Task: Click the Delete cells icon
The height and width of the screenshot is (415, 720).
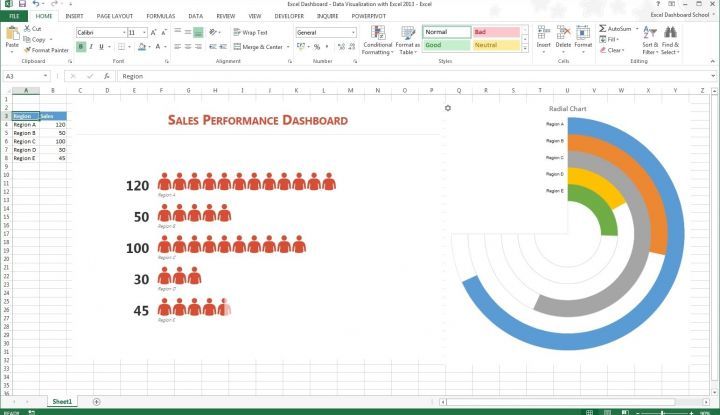Action: (563, 34)
